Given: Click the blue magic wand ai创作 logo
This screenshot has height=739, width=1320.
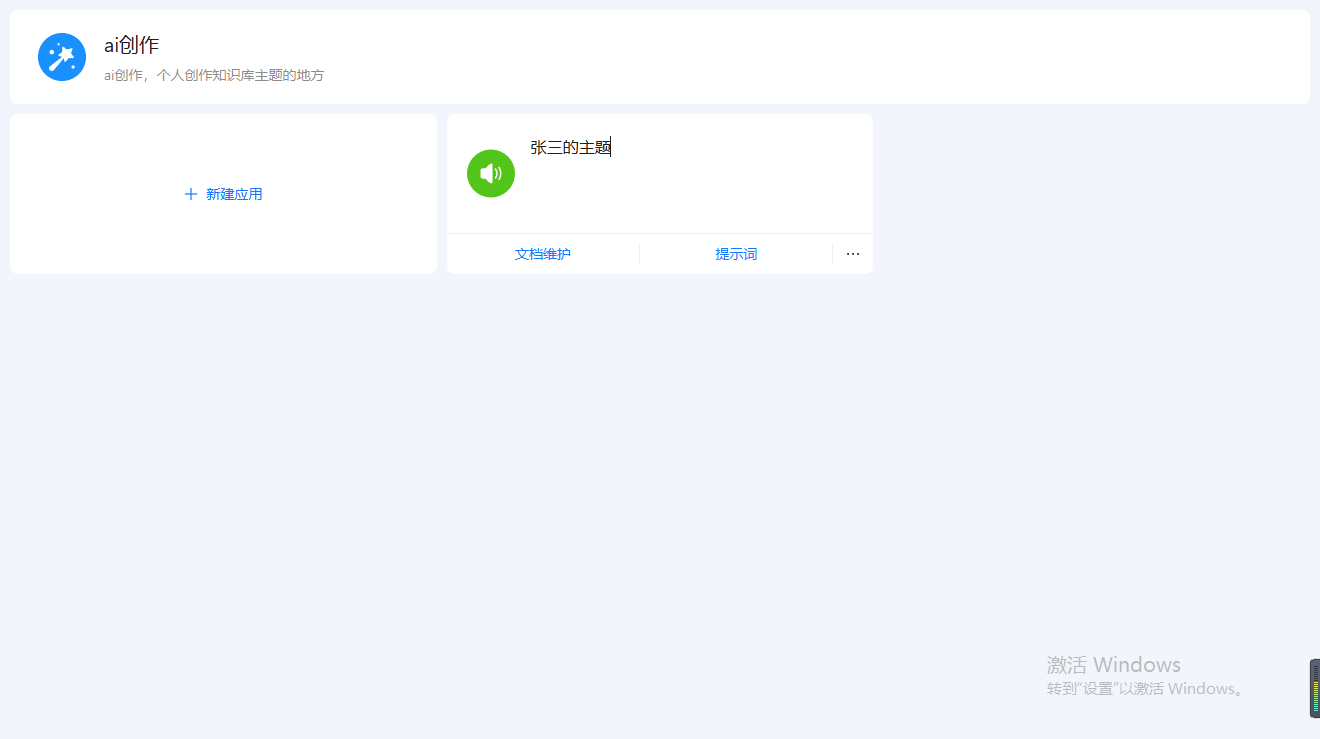Looking at the screenshot, I should click(x=61, y=57).
